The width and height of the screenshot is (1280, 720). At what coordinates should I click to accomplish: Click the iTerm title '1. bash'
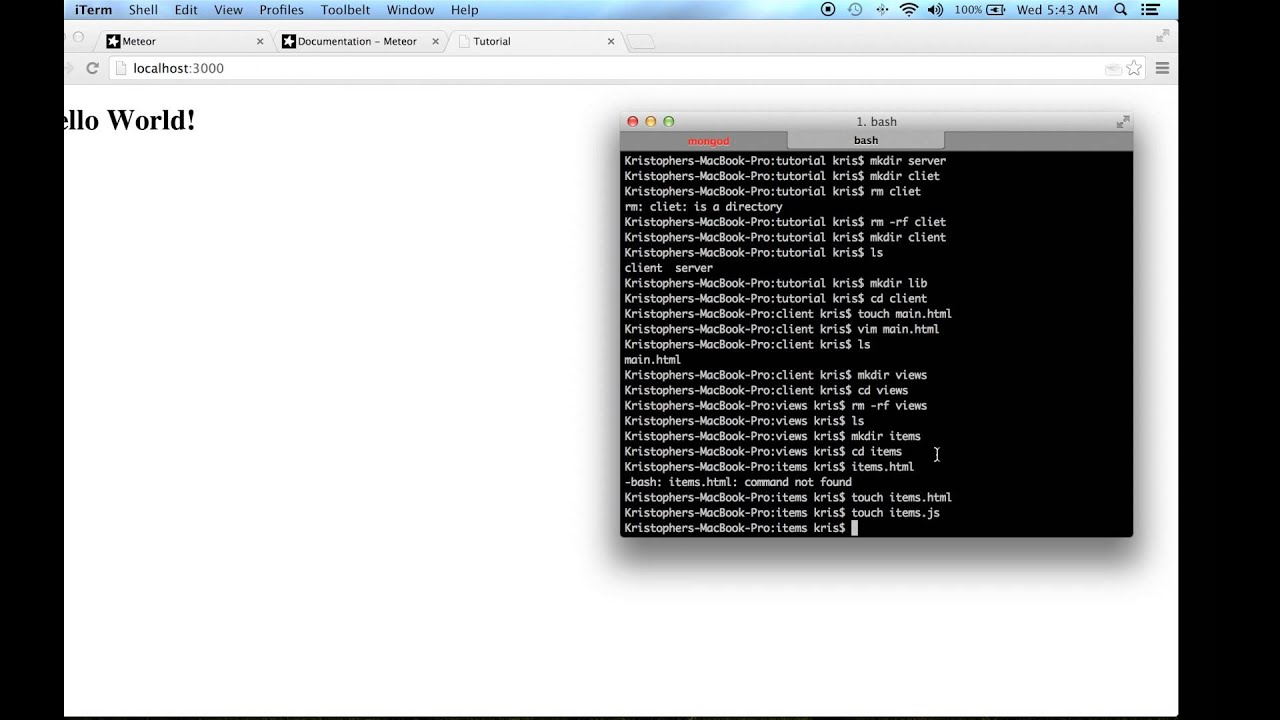tap(877, 122)
